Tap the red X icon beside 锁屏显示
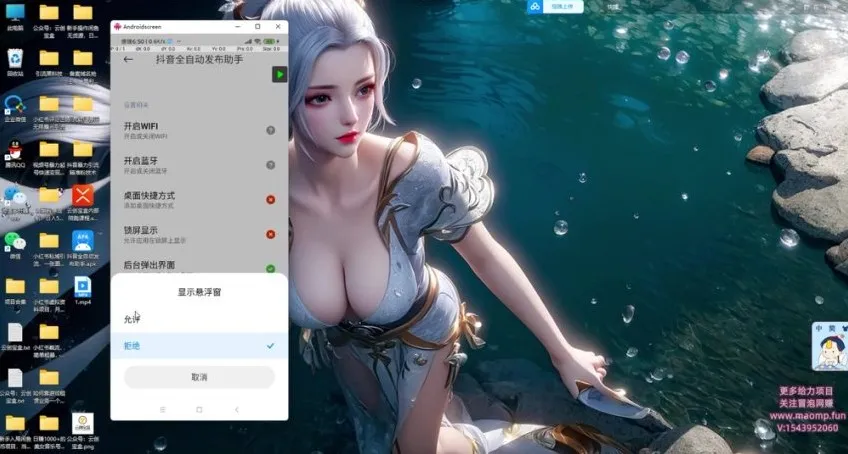 (x=270, y=234)
